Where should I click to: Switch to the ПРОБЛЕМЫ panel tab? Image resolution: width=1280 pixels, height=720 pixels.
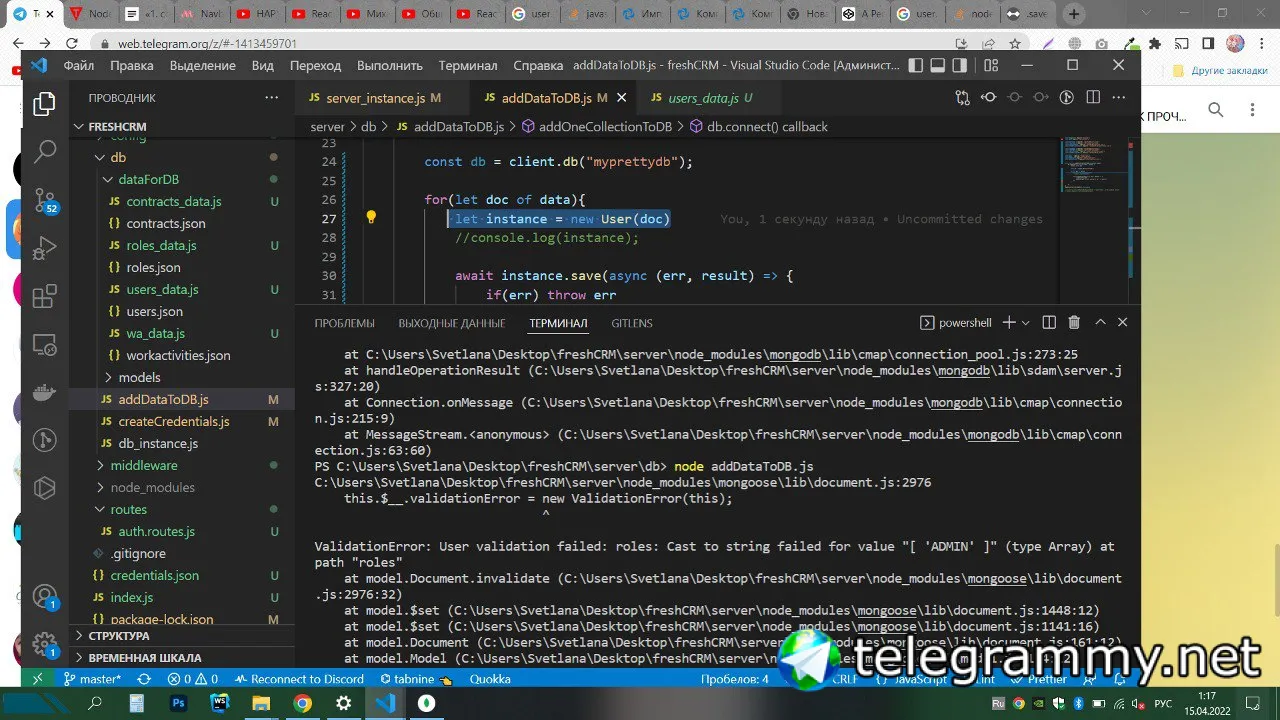[x=345, y=323]
